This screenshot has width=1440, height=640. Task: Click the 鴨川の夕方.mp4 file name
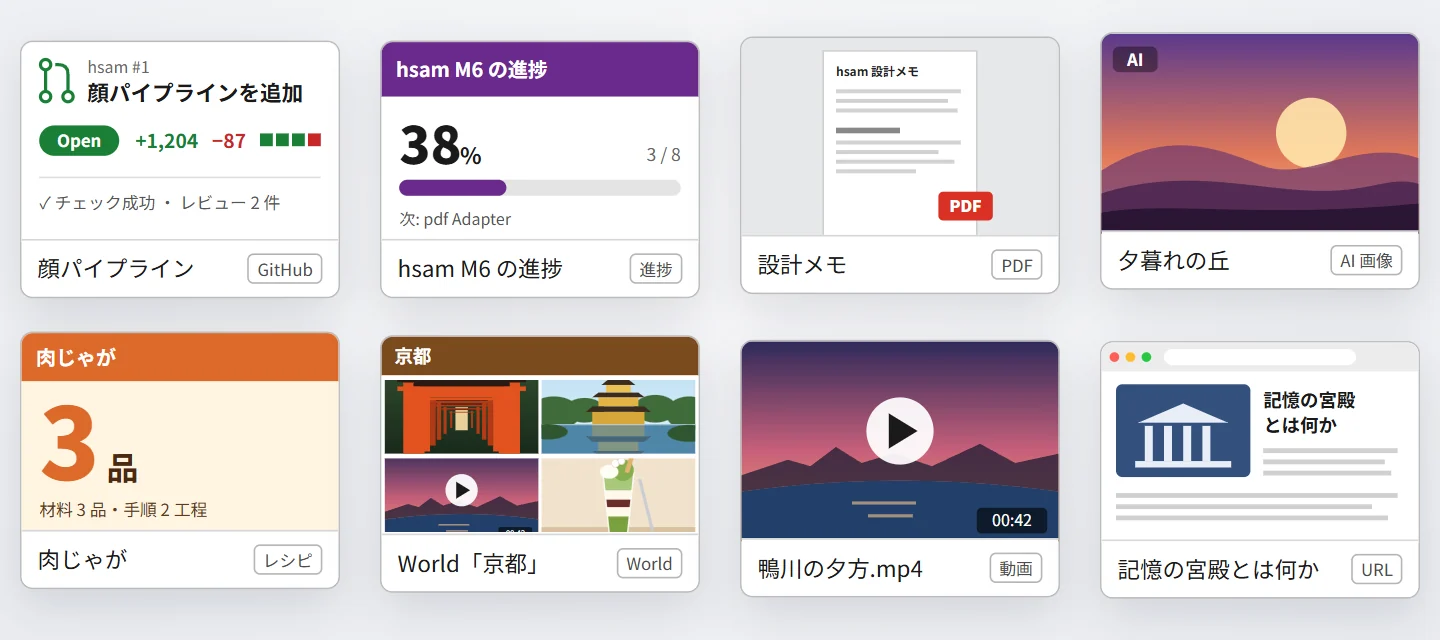point(840,569)
